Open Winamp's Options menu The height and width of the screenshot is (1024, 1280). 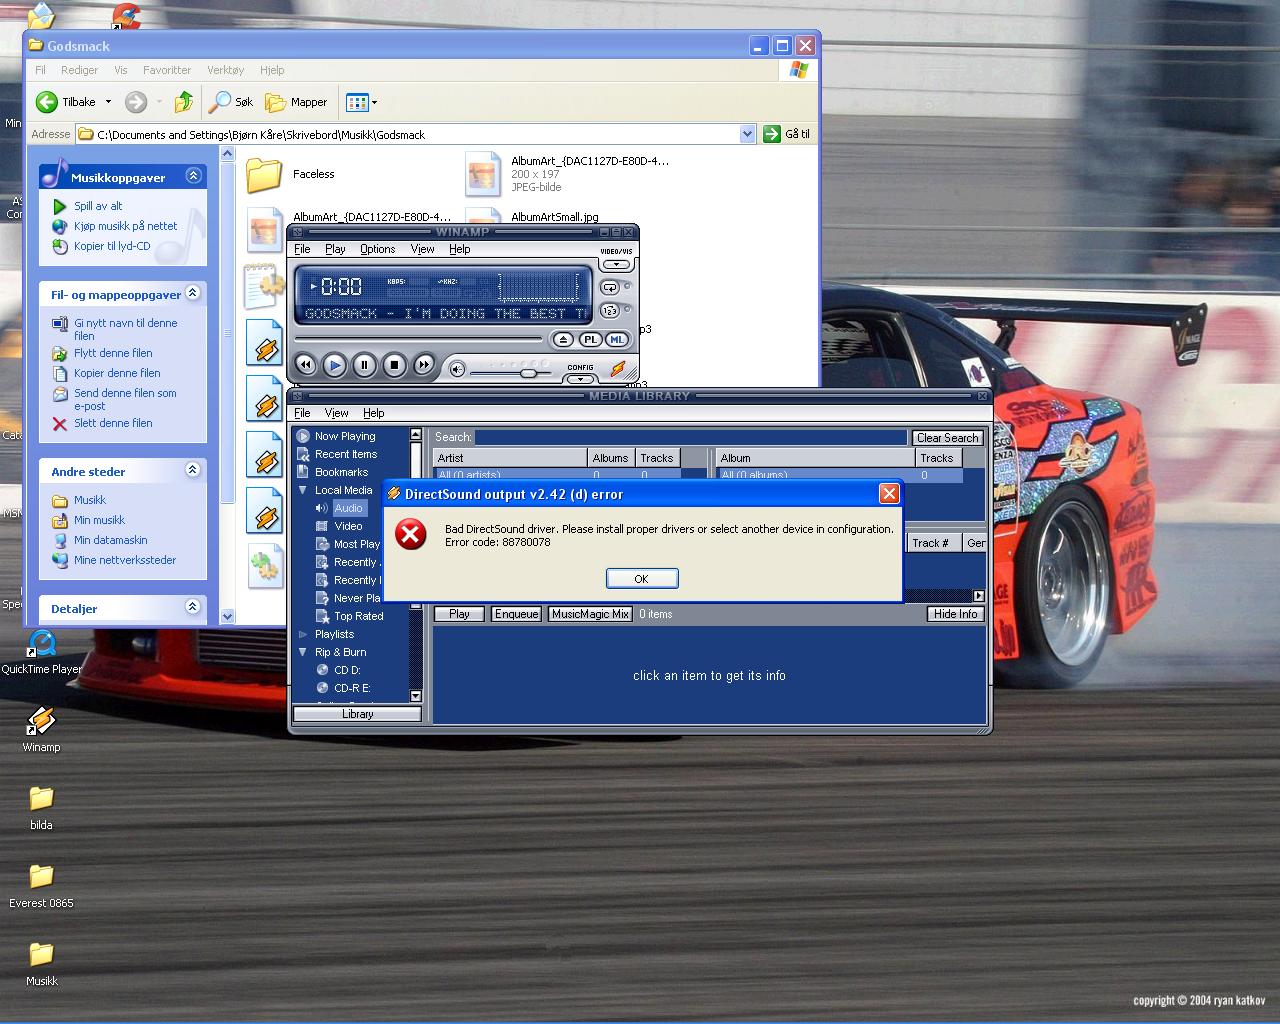coord(377,249)
